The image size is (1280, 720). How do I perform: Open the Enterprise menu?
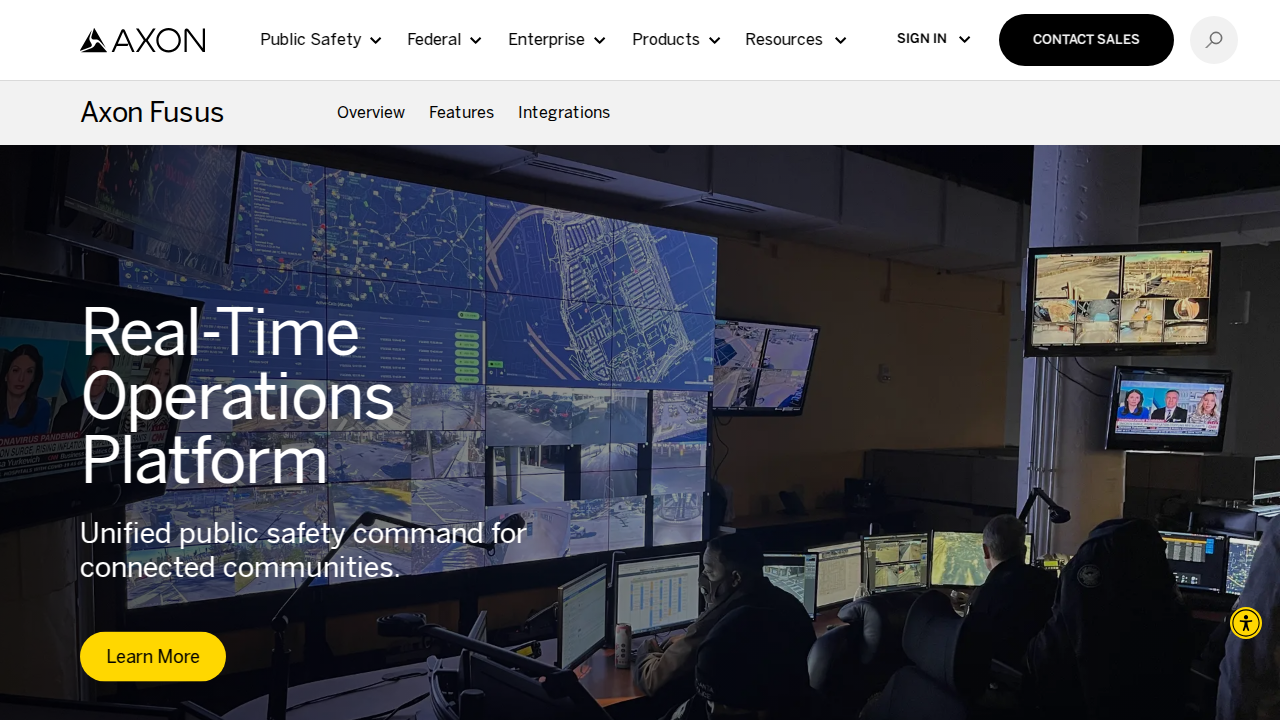click(546, 40)
